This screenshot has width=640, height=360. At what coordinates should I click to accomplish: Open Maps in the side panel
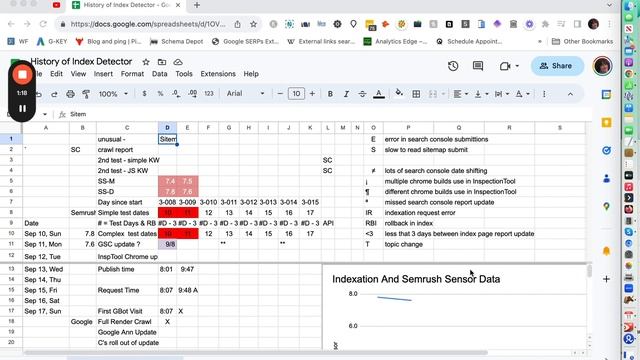coord(607,207)
